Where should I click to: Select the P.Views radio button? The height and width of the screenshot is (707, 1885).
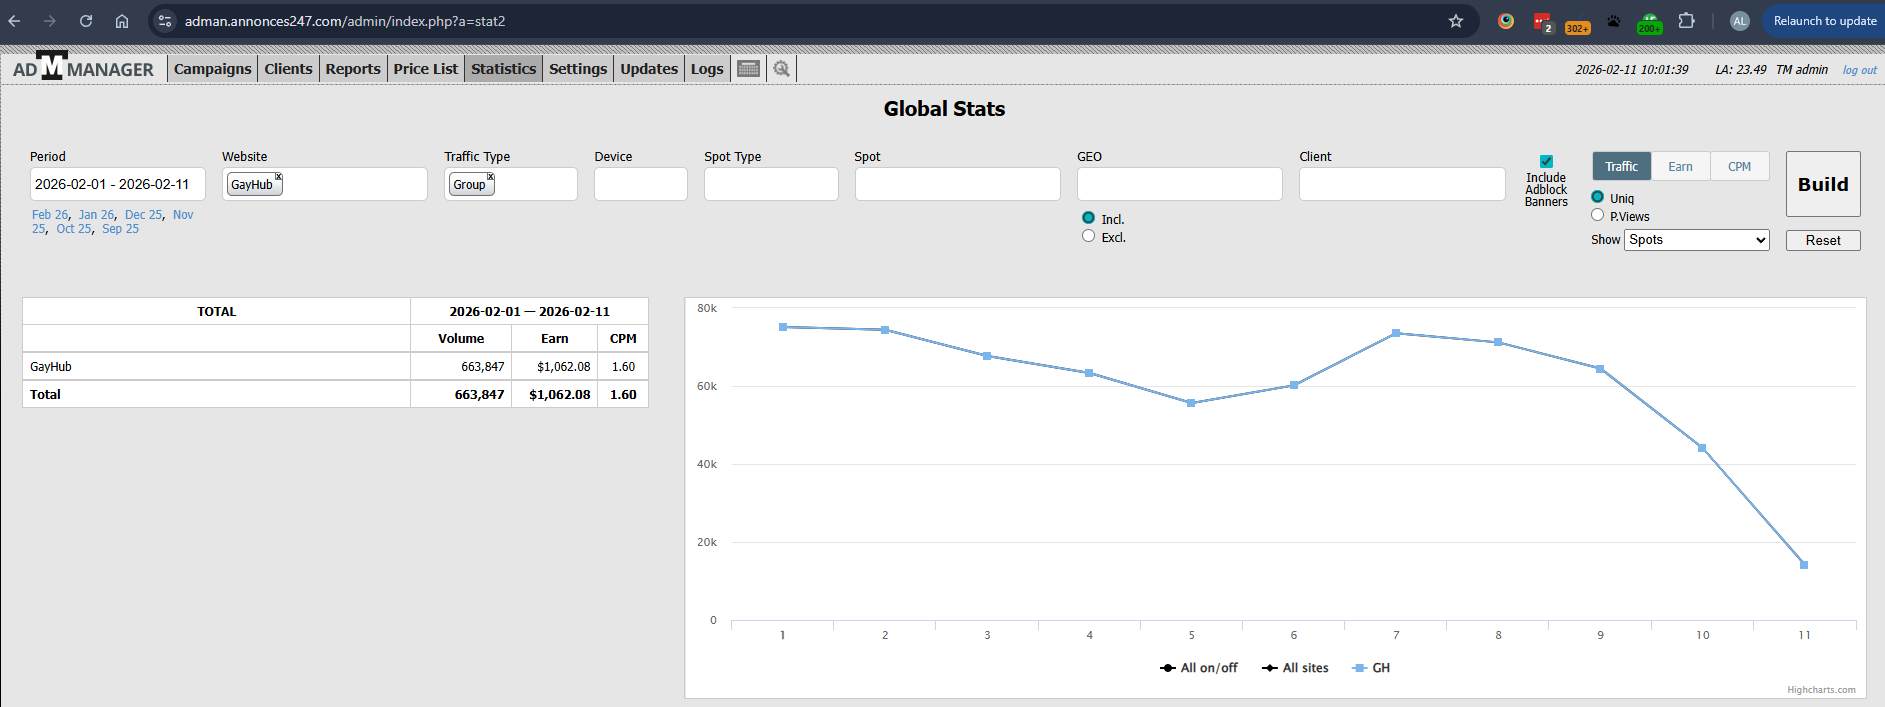pos(1597,215)
